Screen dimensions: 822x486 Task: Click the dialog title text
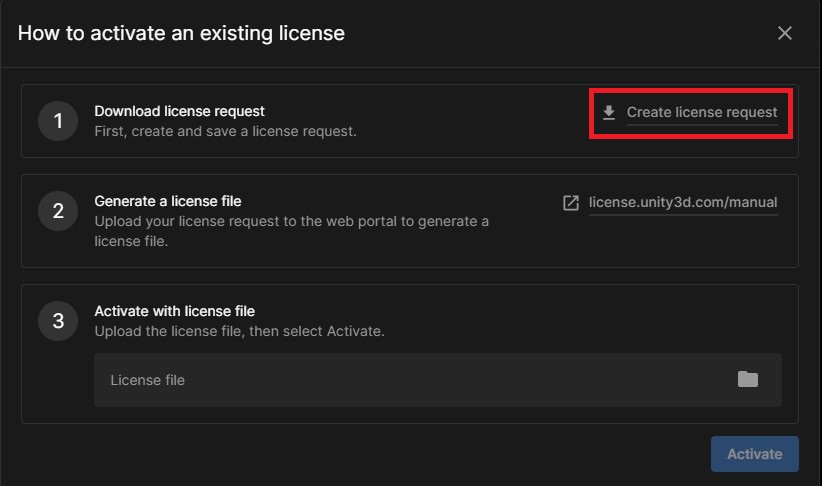pyautogui.click(x=181, y=33)
